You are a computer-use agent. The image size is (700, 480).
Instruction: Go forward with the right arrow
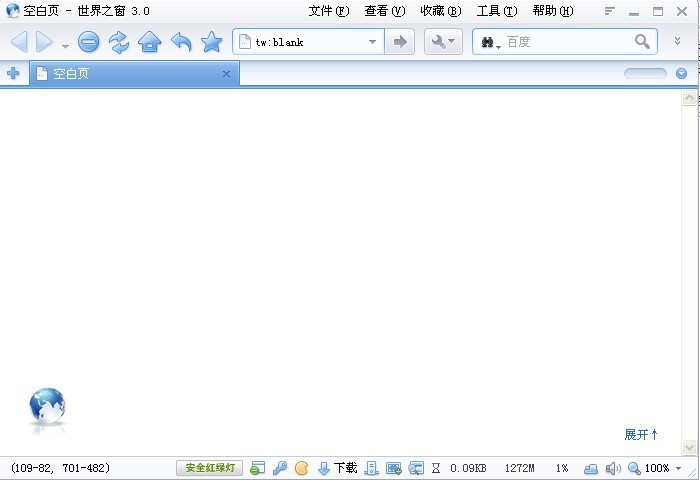44,42
